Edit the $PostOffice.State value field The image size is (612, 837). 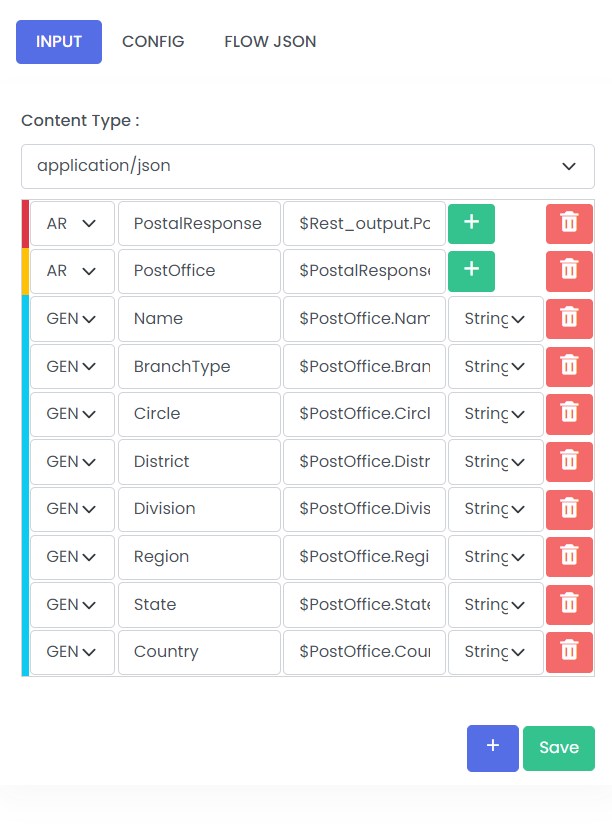coord(364,604)
